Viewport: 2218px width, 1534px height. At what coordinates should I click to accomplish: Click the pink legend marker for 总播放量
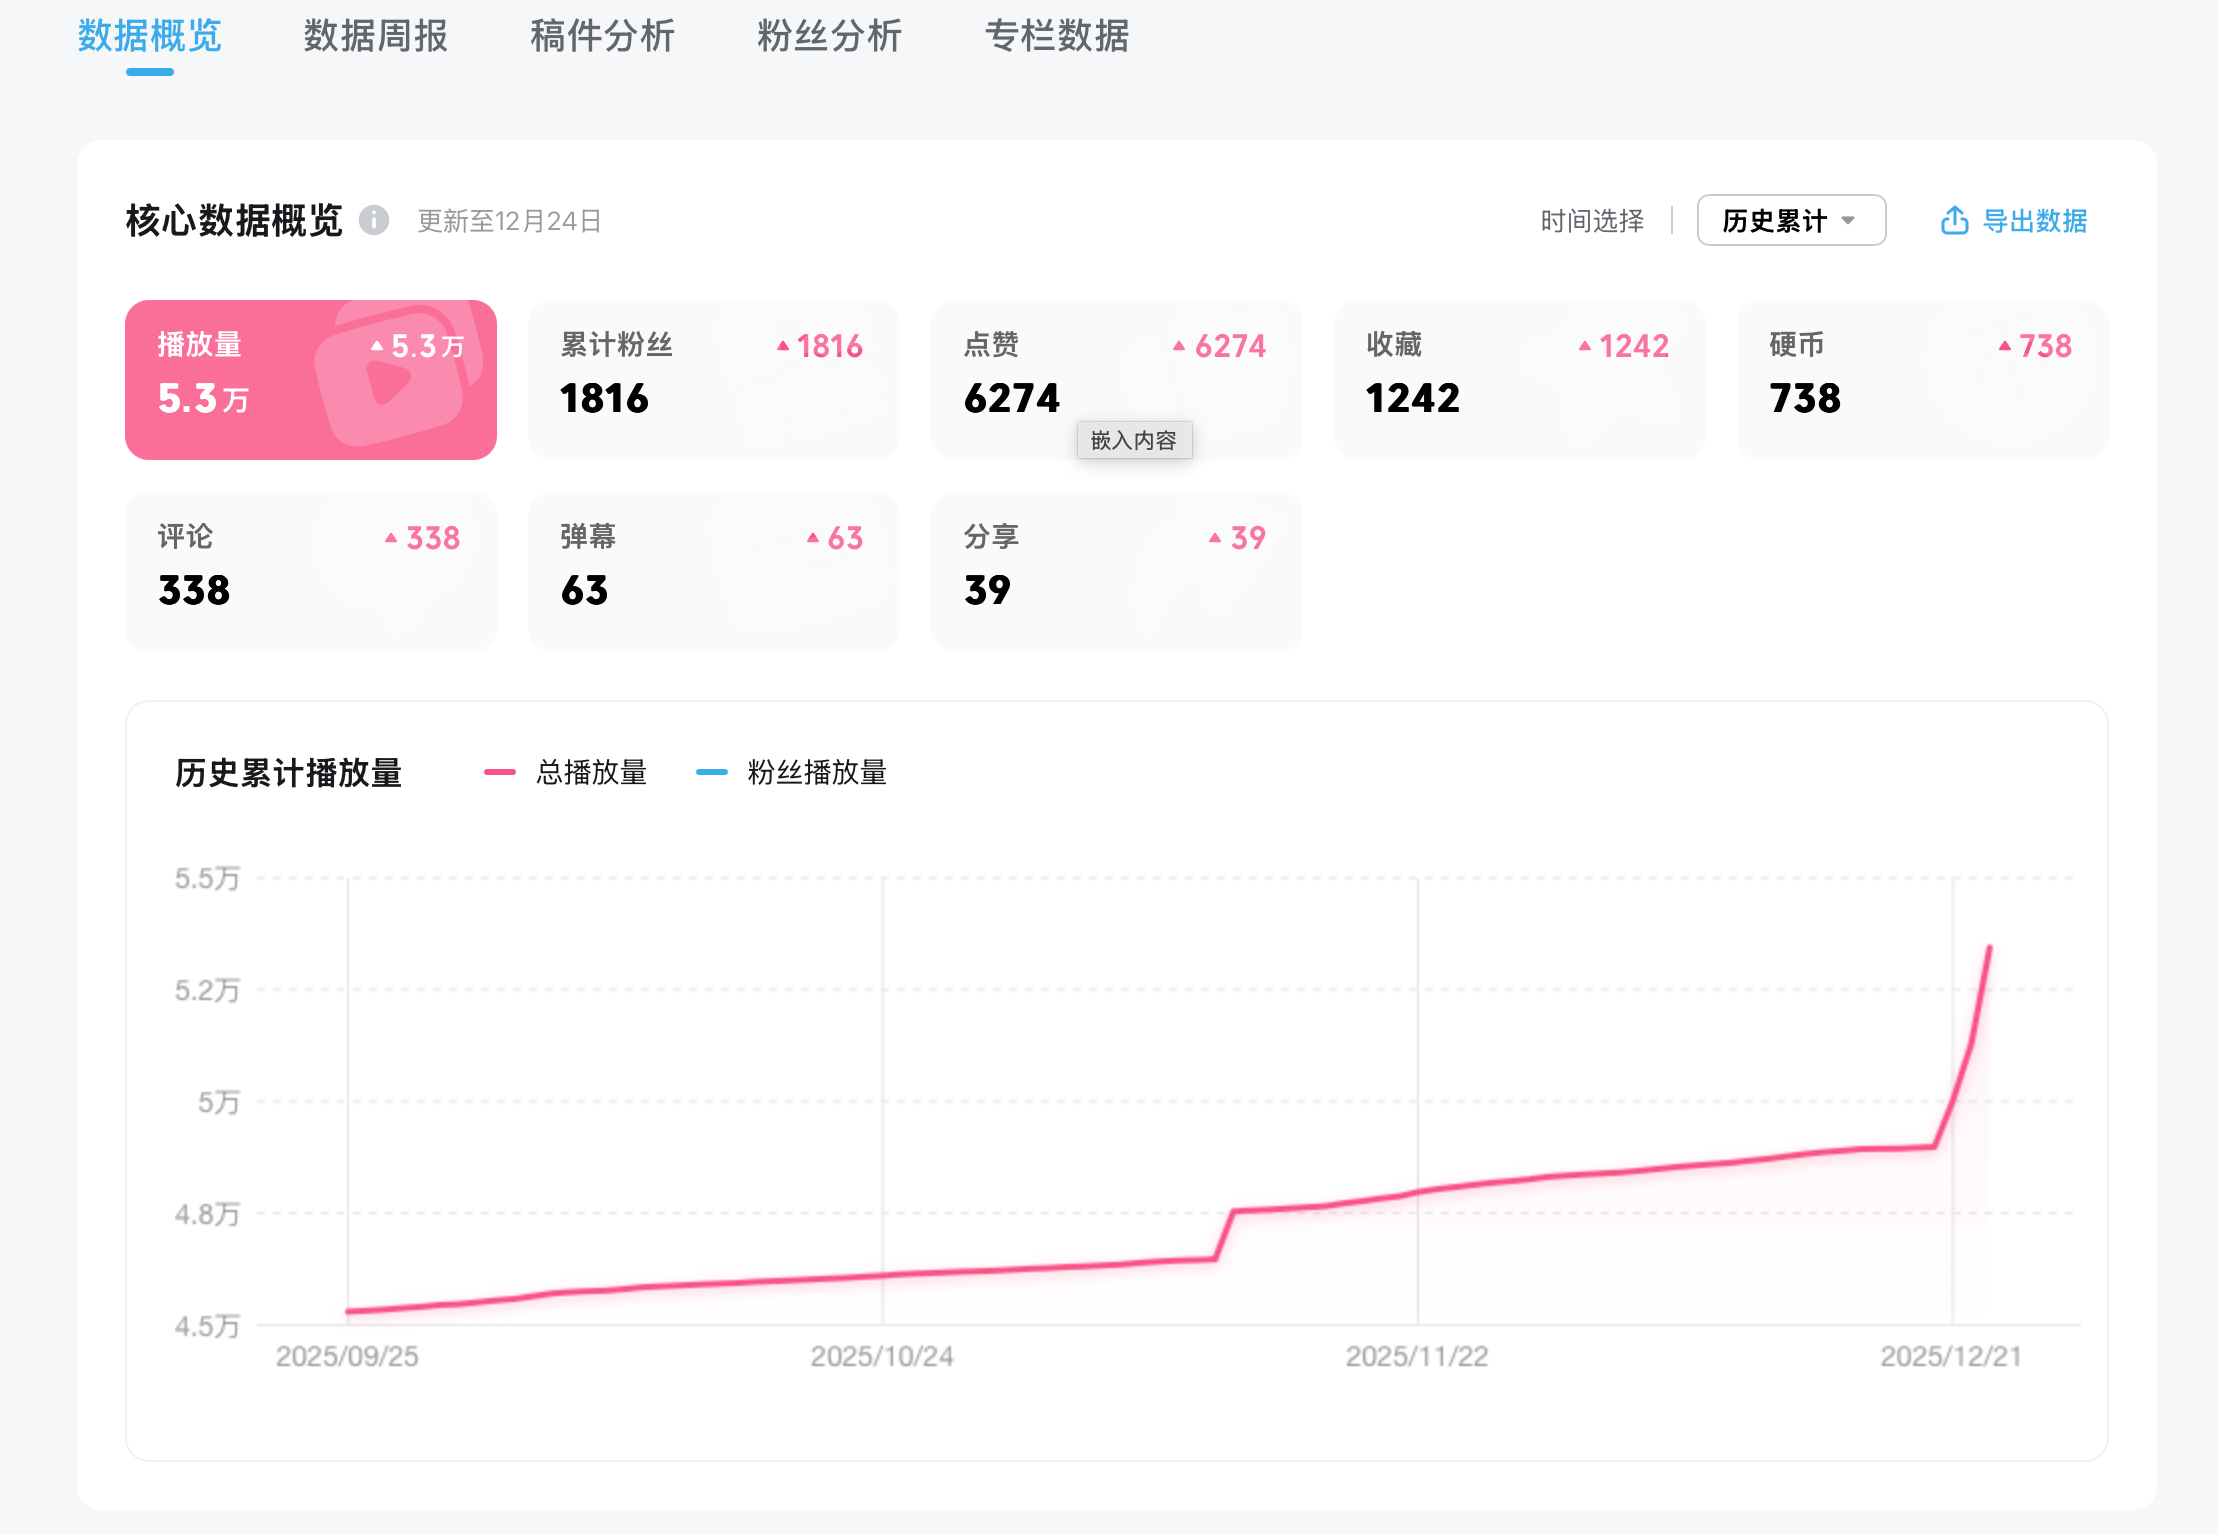(499, 772)
